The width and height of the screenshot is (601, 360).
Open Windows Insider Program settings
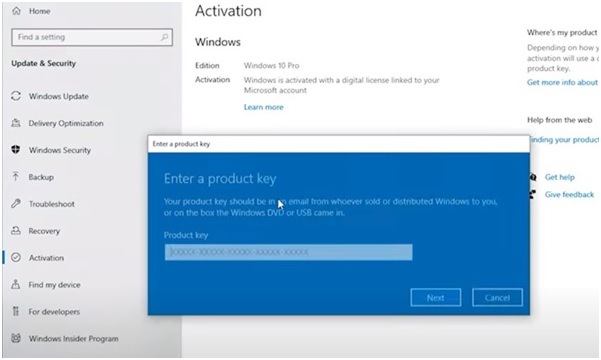74,339
